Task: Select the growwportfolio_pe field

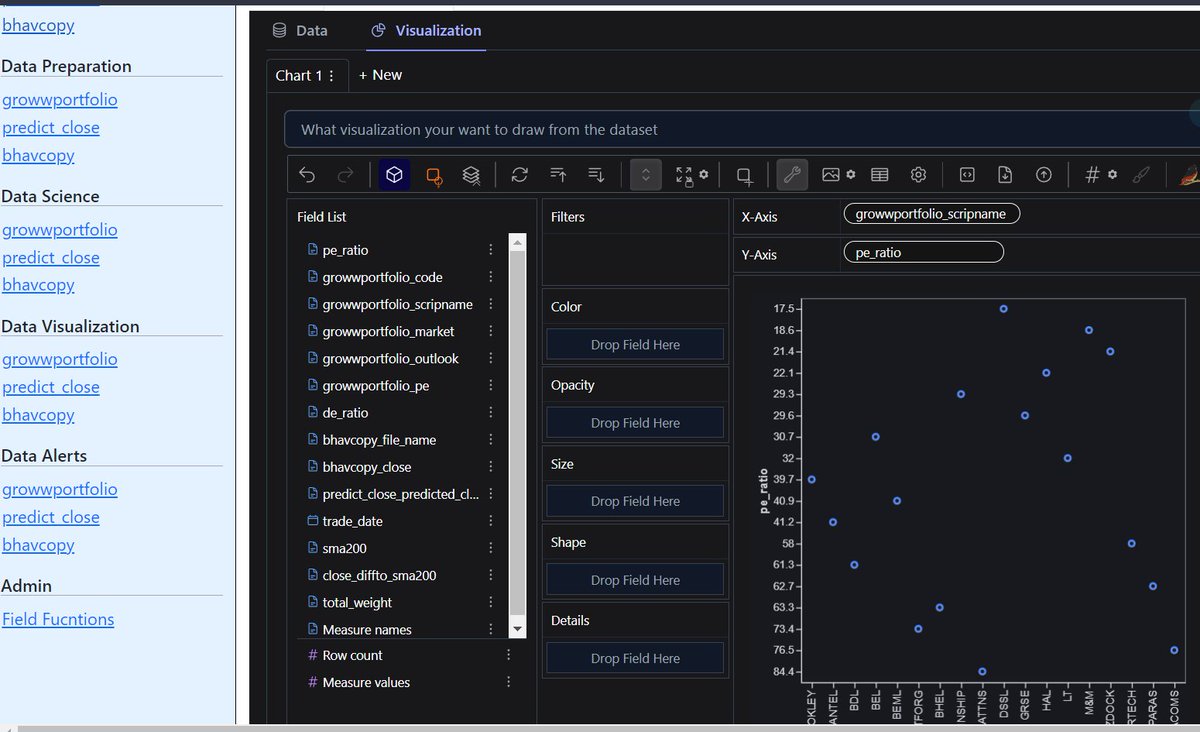Action: [376, 385]
